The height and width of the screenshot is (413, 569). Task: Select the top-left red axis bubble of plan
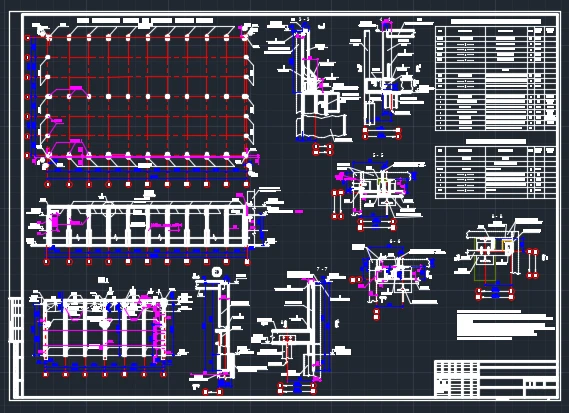tap(27, 37)
